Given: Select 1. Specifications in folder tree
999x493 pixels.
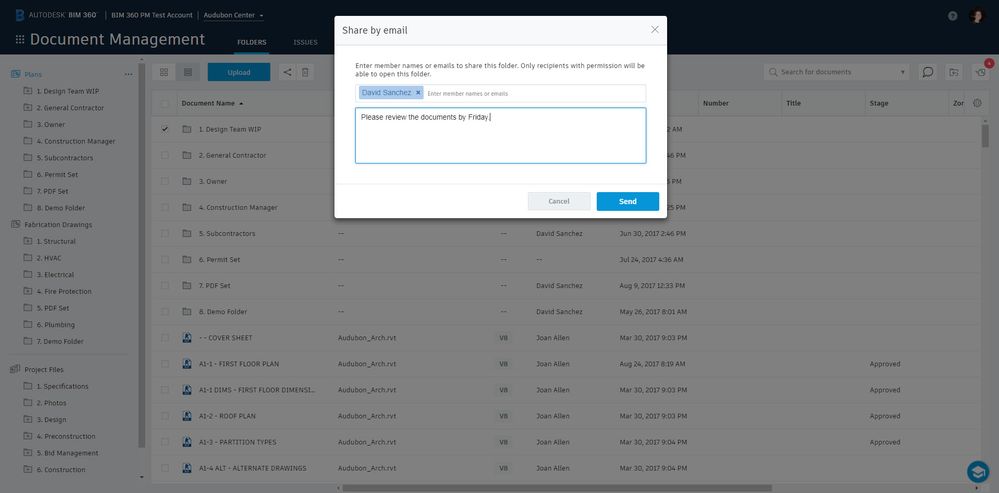Looking at the screenshot, I should coord(62,386).
